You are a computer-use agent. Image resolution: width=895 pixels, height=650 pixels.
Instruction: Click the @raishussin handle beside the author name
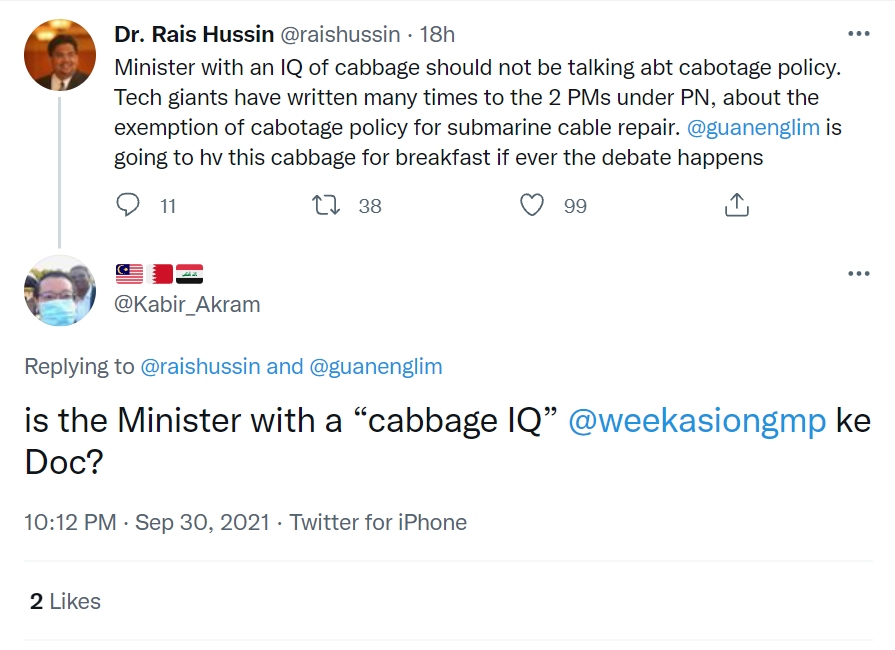[x=340, y=34]
